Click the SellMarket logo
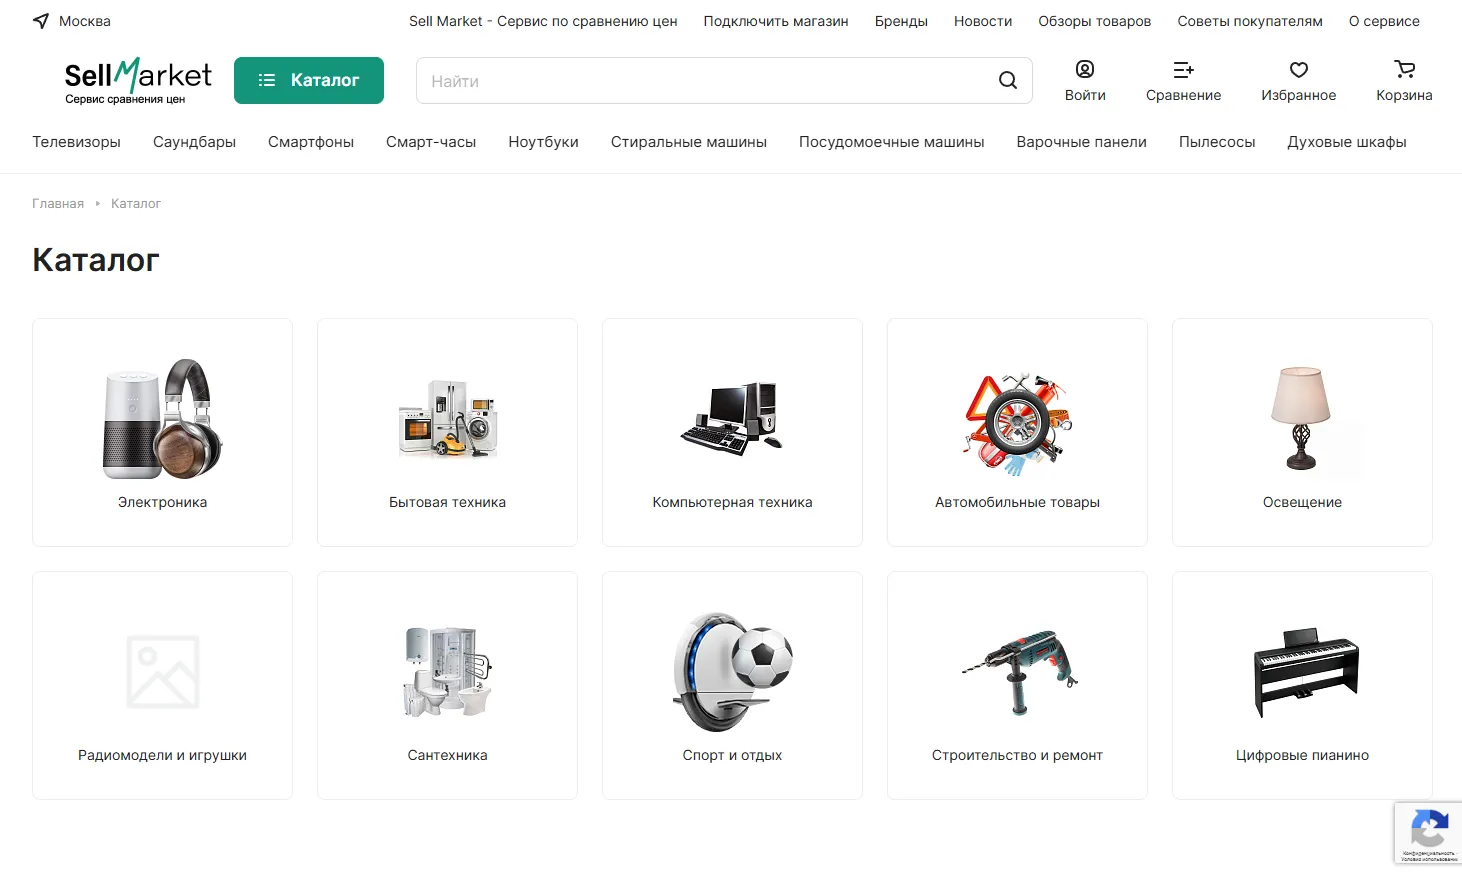This screenshot has width=1462, height=873. pos(138,80)
